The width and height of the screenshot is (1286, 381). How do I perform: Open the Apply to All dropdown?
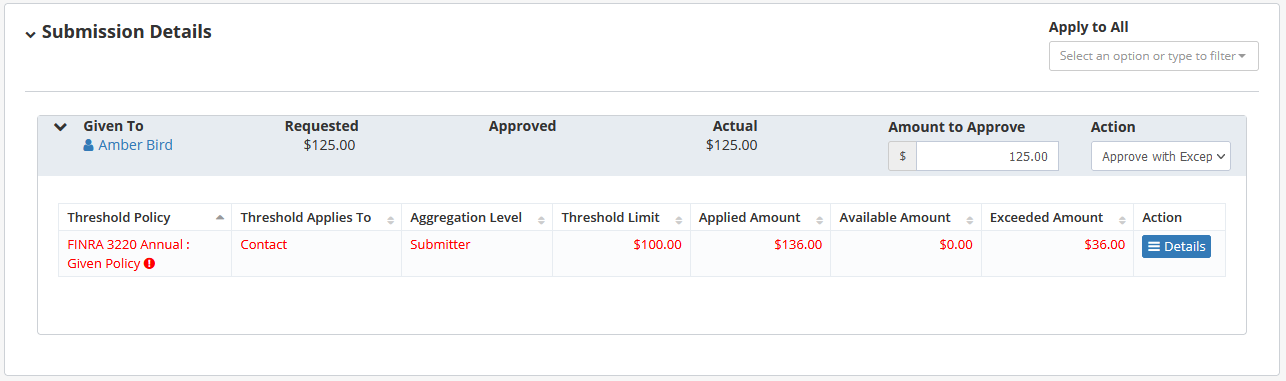(x=1153, y=56)
